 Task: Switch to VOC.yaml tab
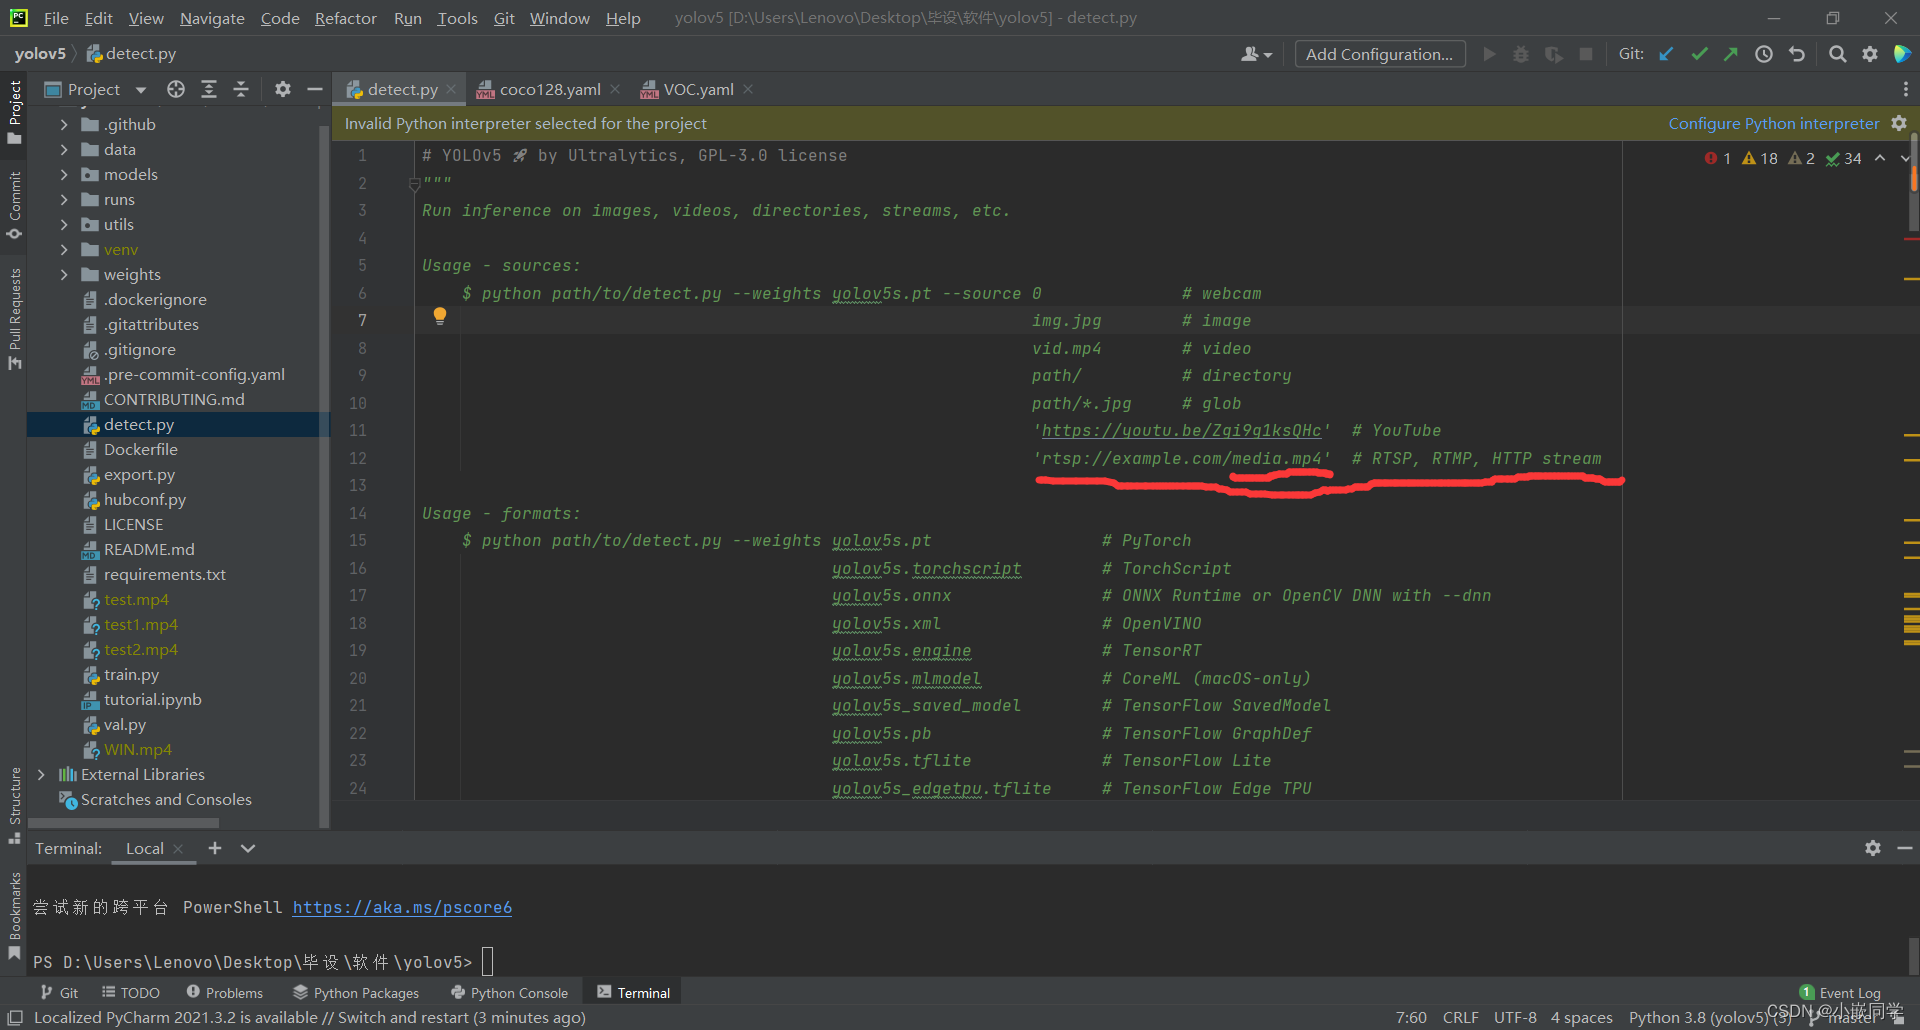click(698, 89)
